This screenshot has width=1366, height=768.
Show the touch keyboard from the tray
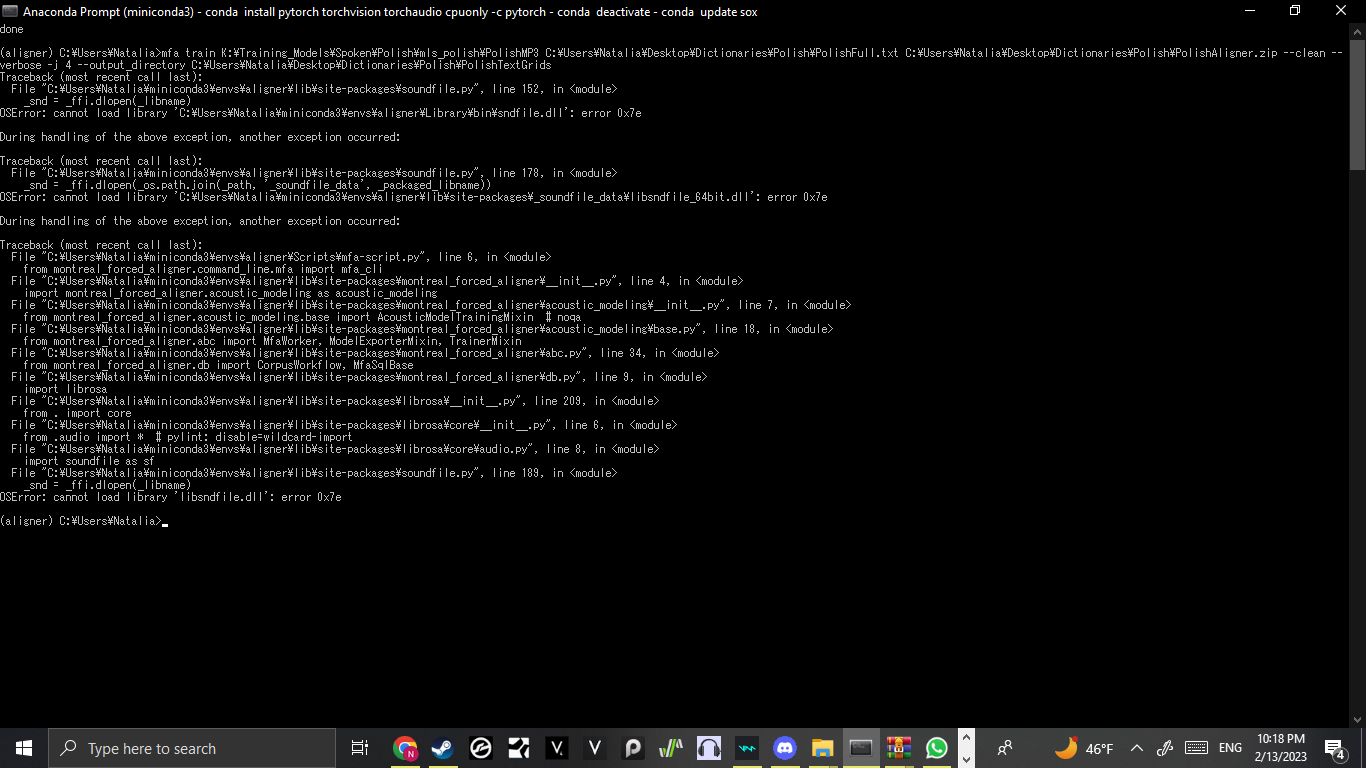coord(1195,747)
